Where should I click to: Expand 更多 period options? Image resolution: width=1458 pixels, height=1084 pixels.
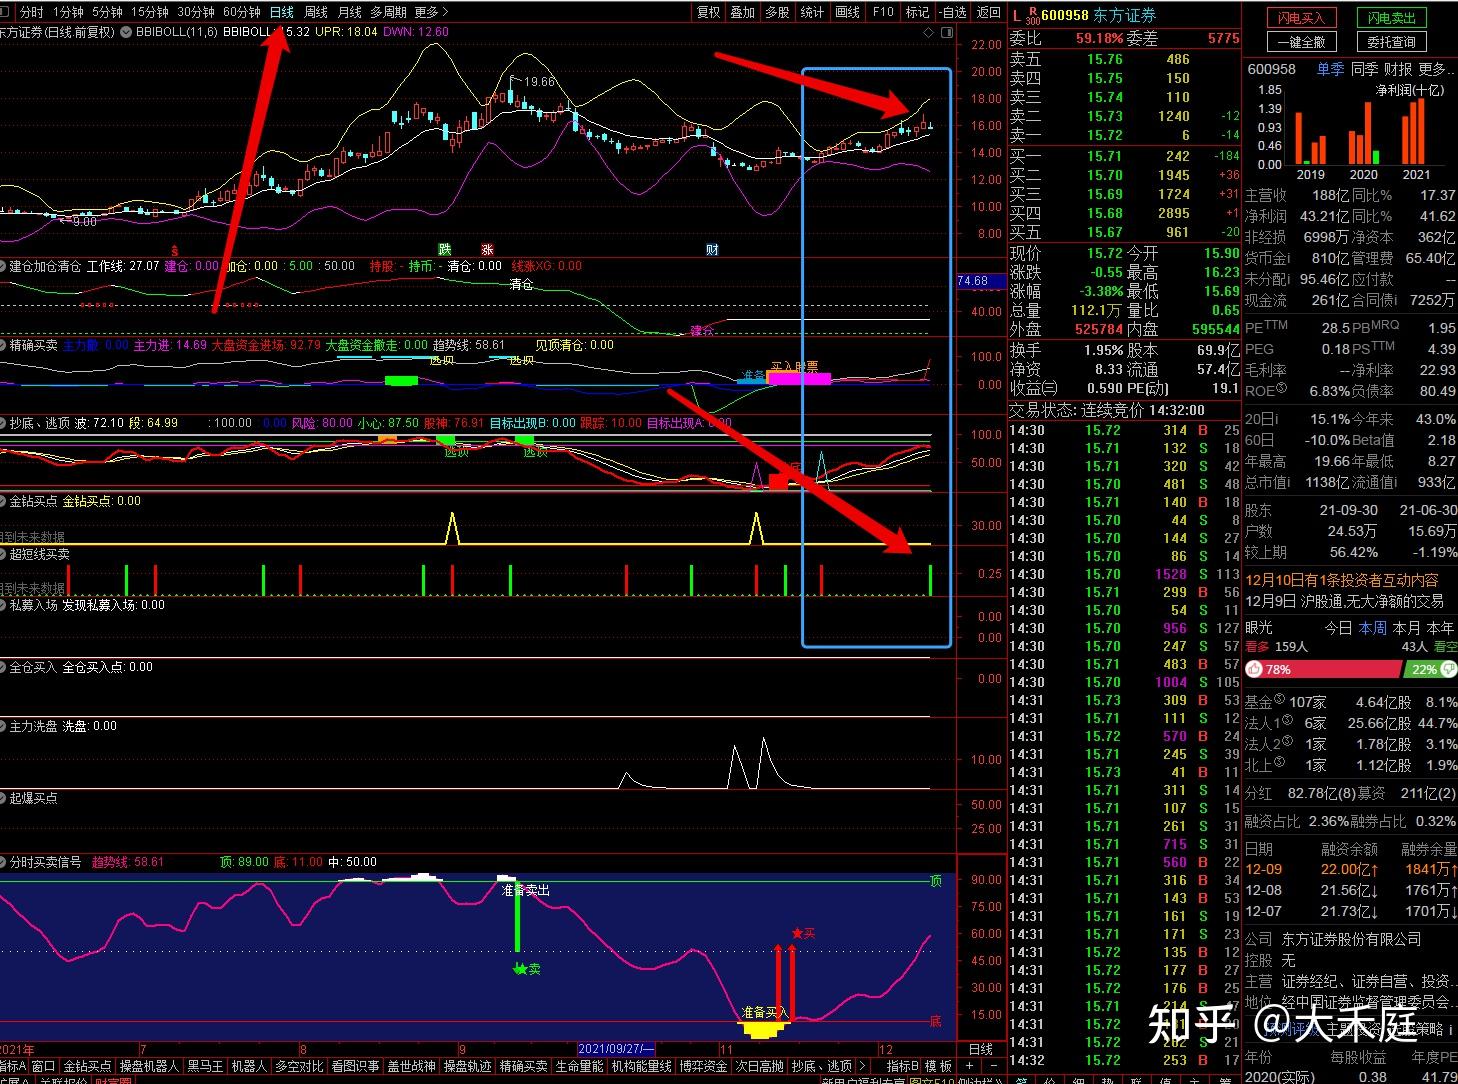click(x=431, y=12)
